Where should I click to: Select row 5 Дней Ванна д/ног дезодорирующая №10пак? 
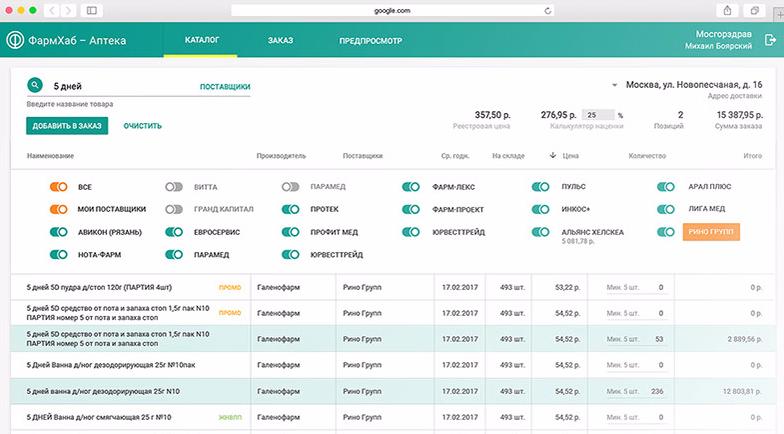(x=392, y=365)
